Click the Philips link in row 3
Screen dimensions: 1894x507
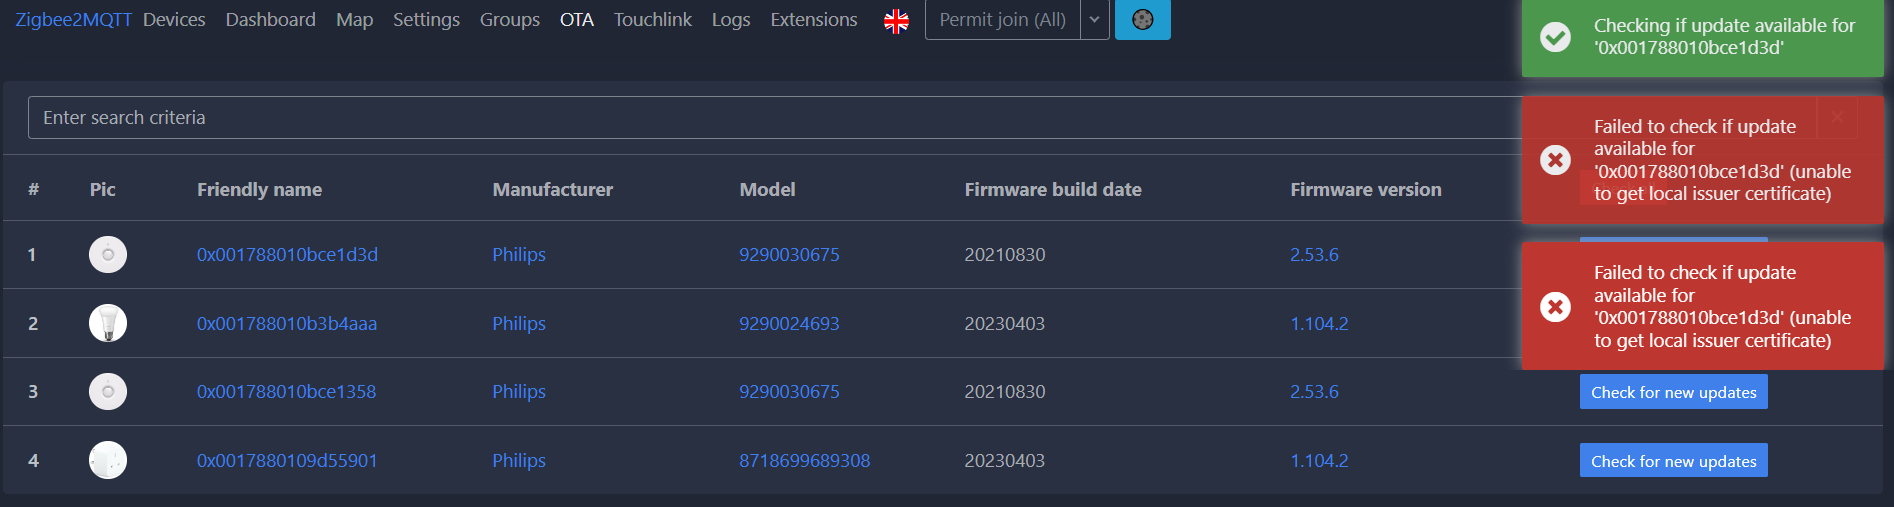point(519,391)
